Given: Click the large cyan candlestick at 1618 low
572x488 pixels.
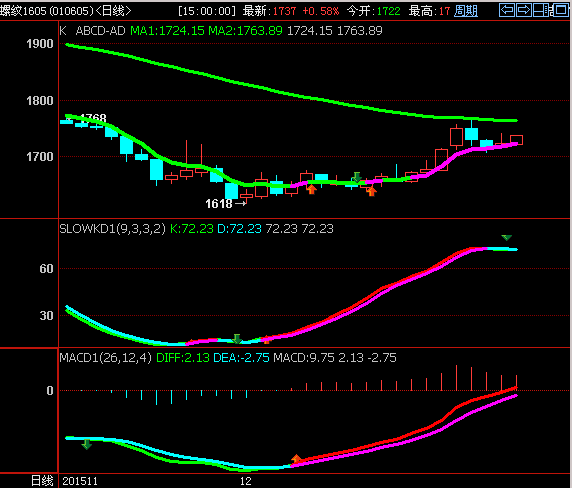Looking at the screenshot, I should (231, 191).
